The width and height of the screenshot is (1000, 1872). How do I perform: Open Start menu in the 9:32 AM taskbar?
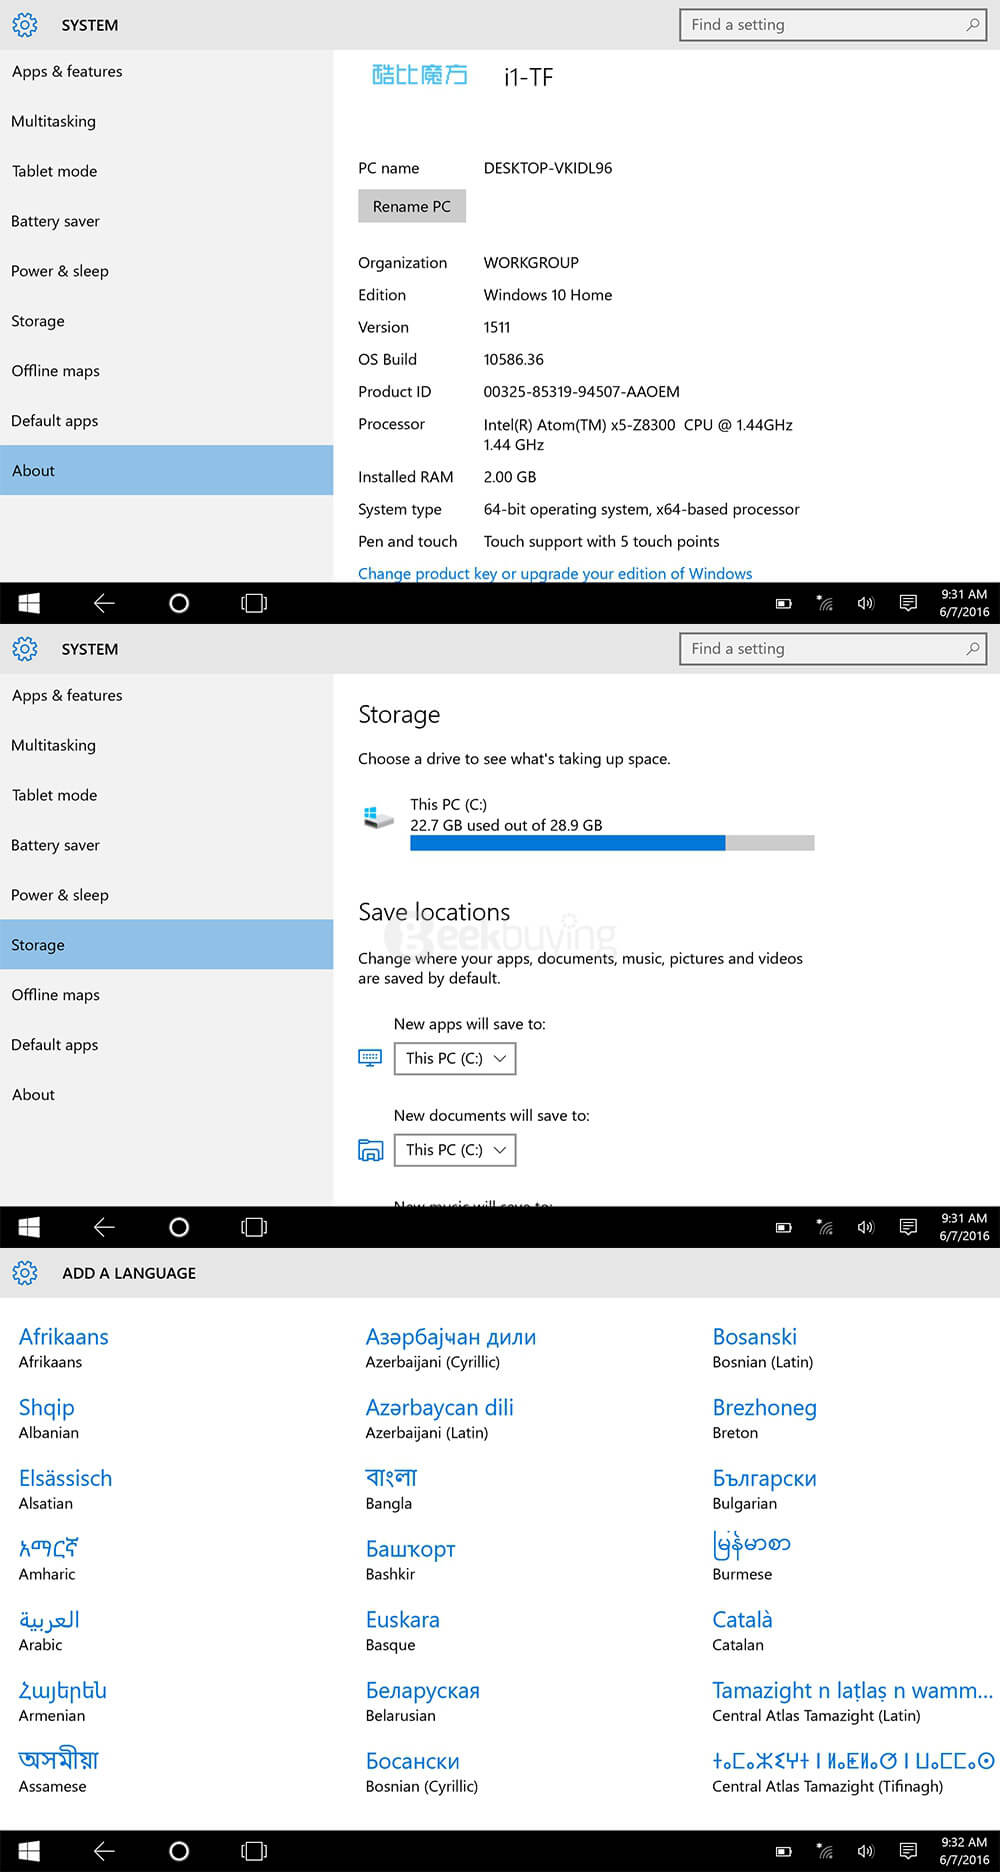[x=29, y=1851]
